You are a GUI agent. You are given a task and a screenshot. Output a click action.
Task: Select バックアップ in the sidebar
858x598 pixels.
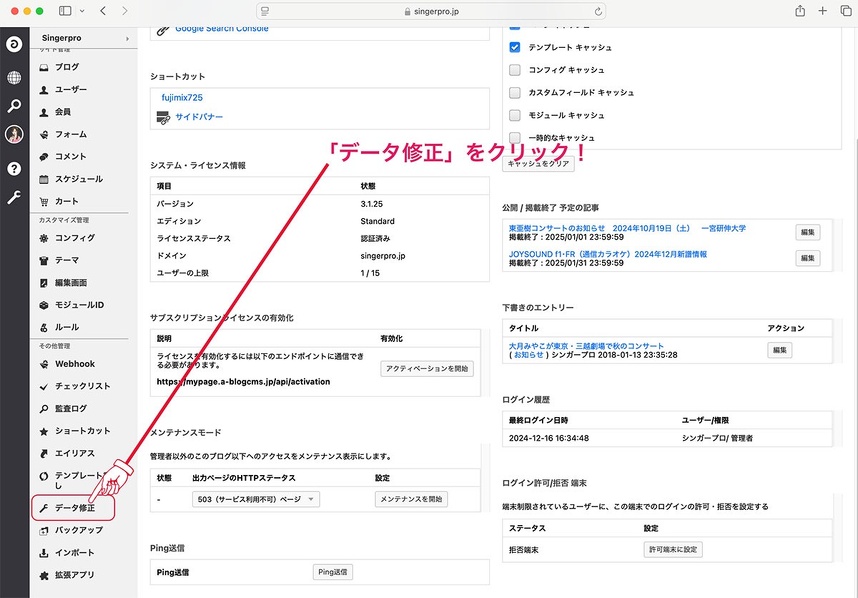78,530
